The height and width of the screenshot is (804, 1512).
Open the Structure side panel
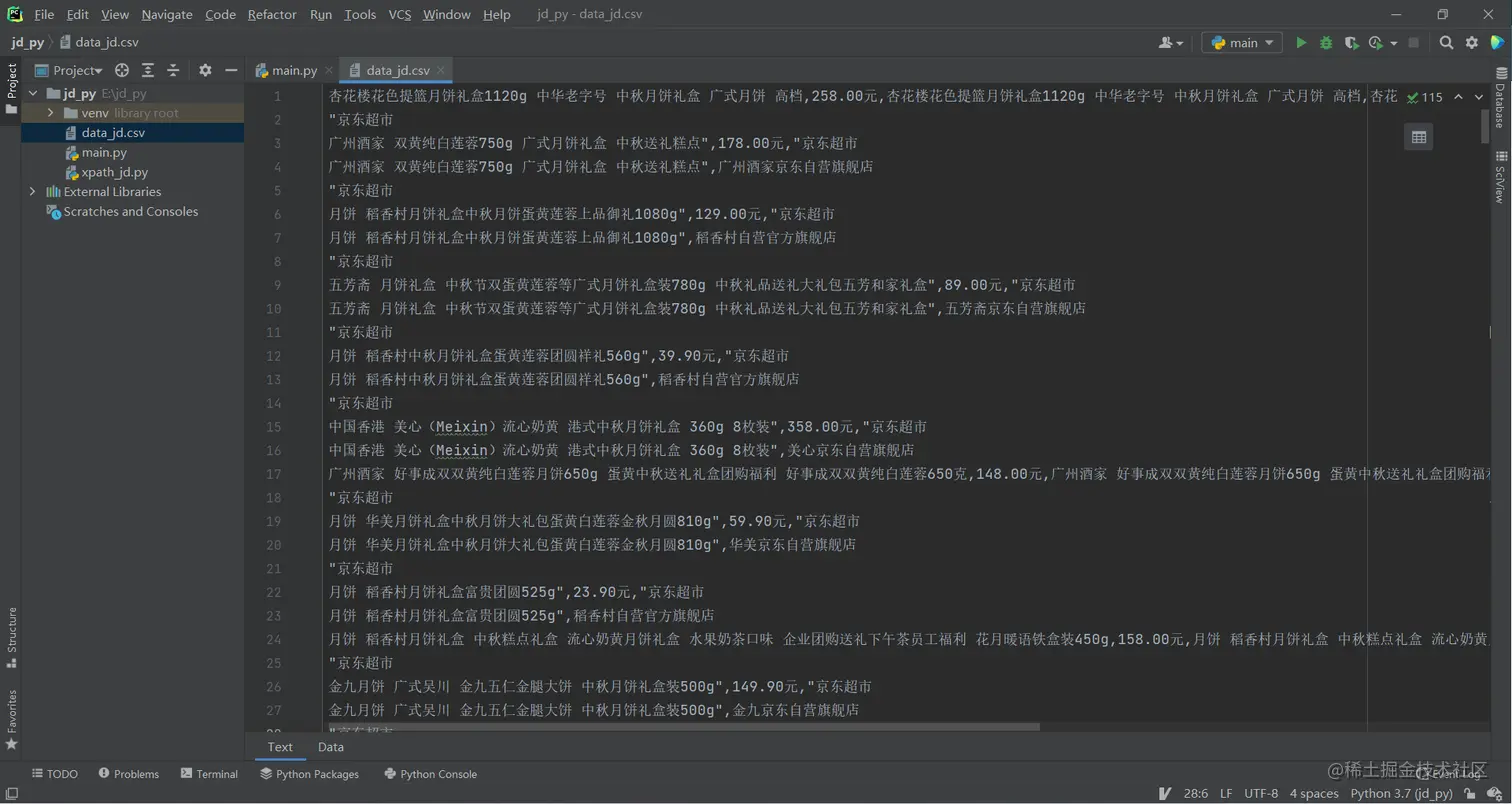[11, 636]
